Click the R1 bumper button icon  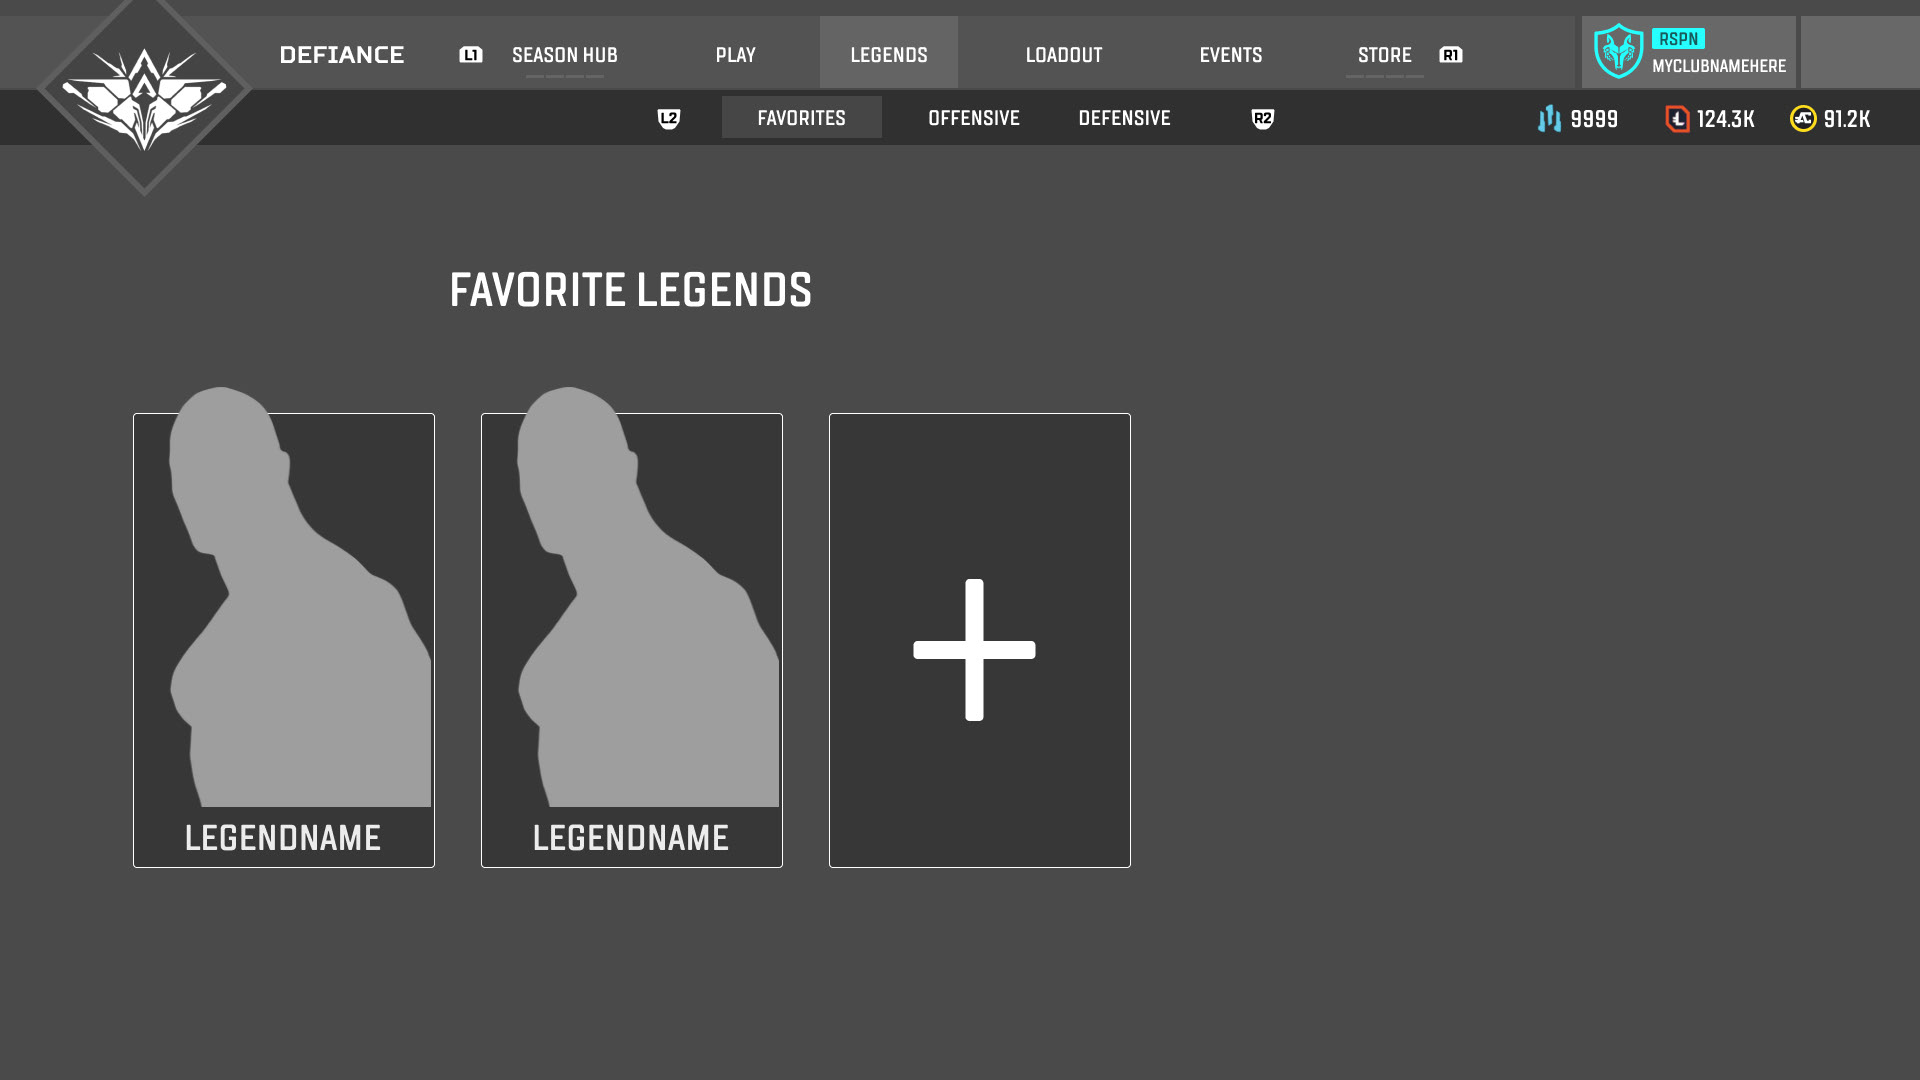coord(1451,55)
